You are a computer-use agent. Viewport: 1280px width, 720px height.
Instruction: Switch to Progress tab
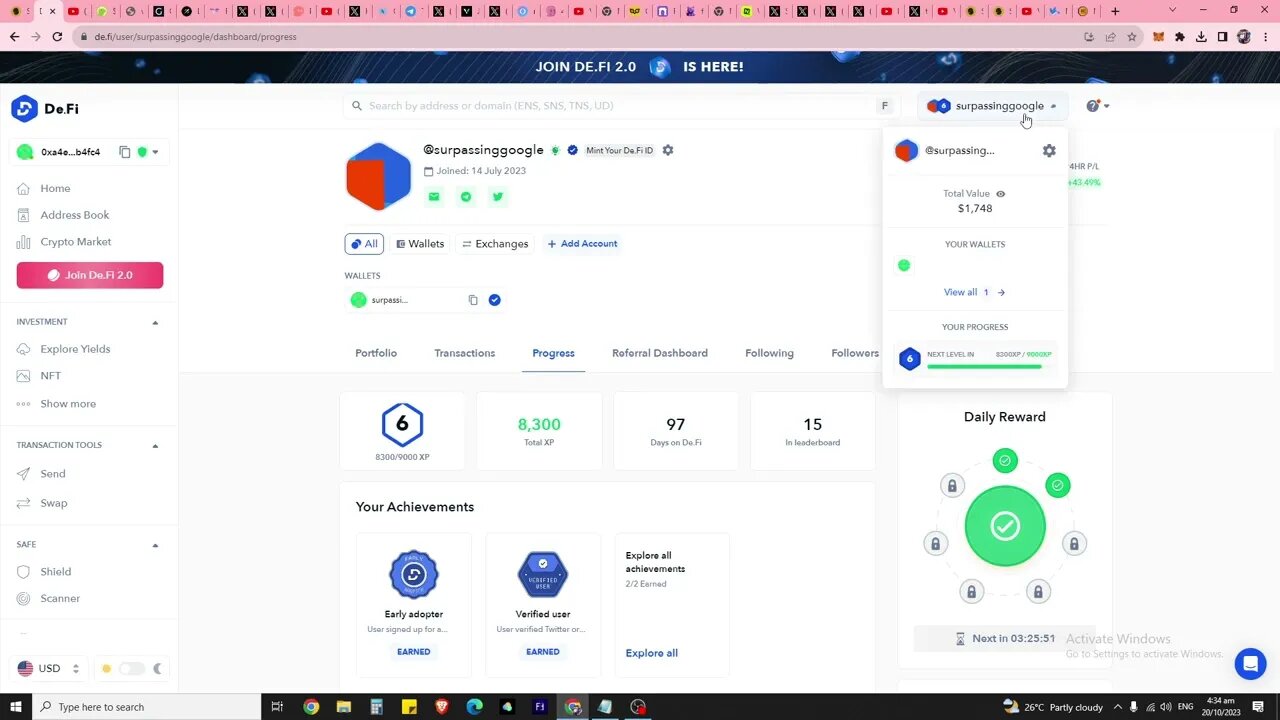click(x=553, y=353)
